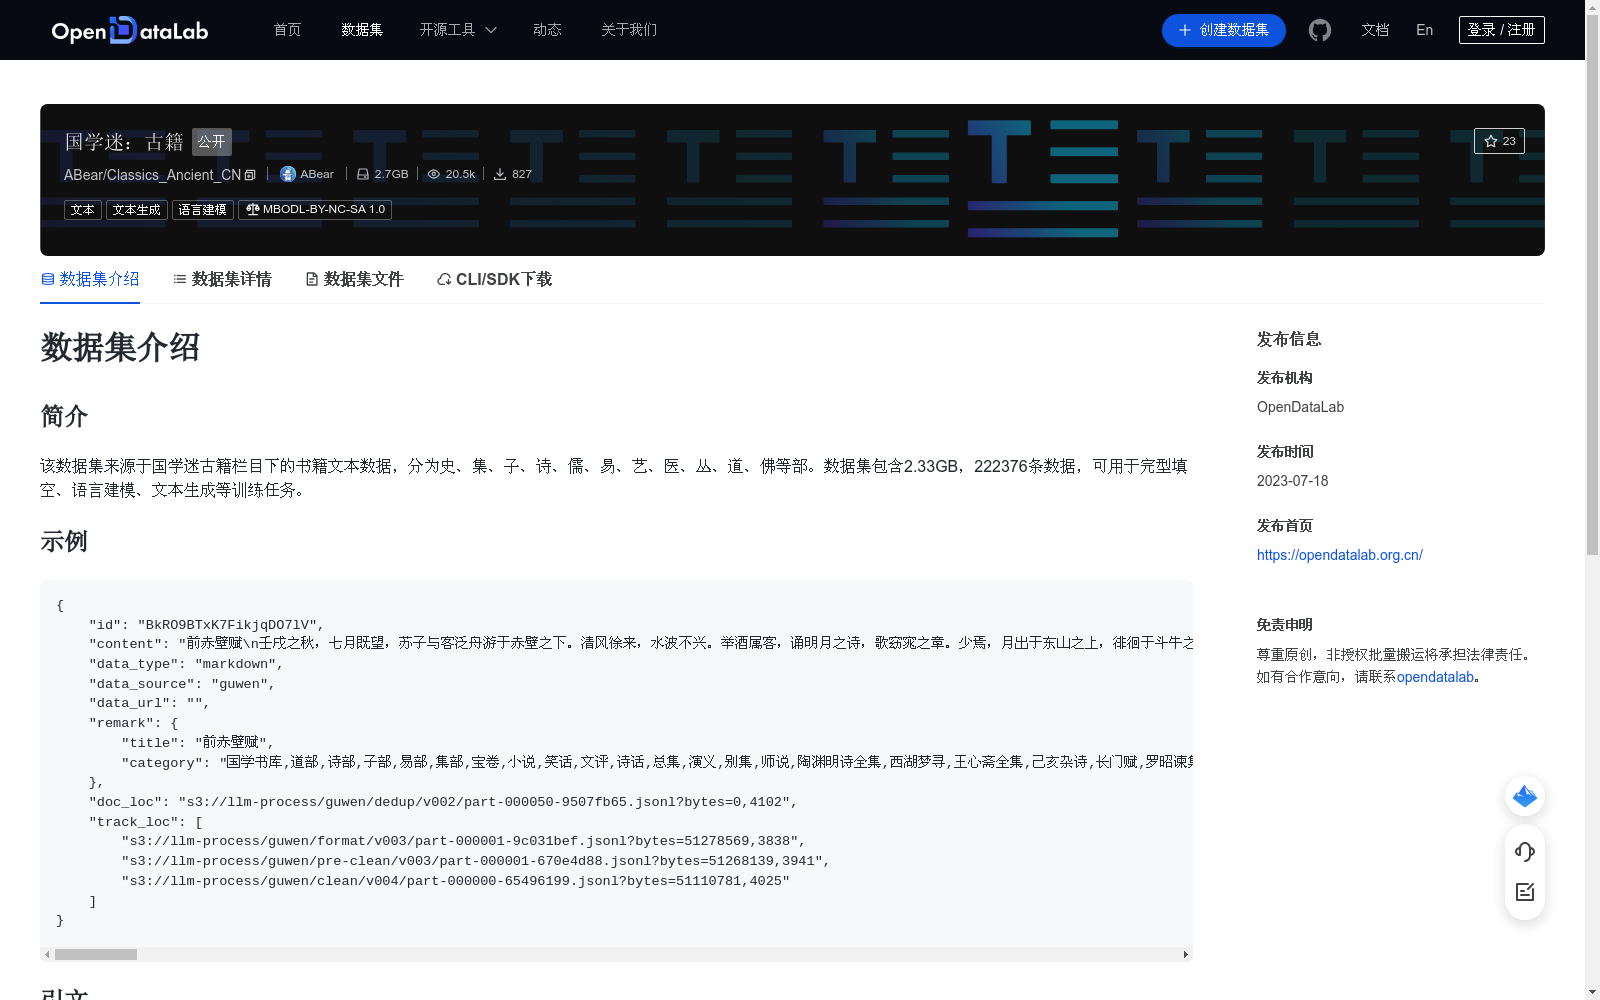The image size is (1600, 1000).
Task: Click the opendatalab contact link
Action: (1436, 677)
